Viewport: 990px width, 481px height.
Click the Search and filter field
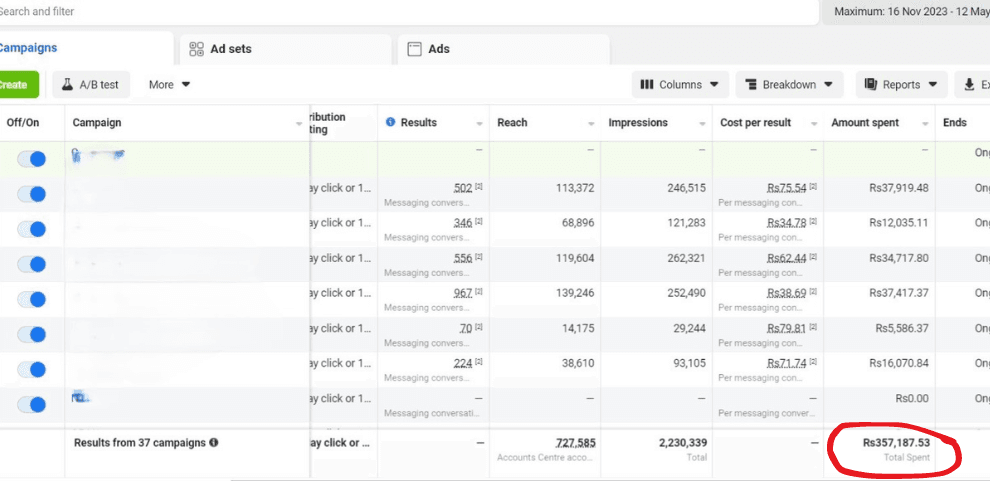[x=409, y=11]
